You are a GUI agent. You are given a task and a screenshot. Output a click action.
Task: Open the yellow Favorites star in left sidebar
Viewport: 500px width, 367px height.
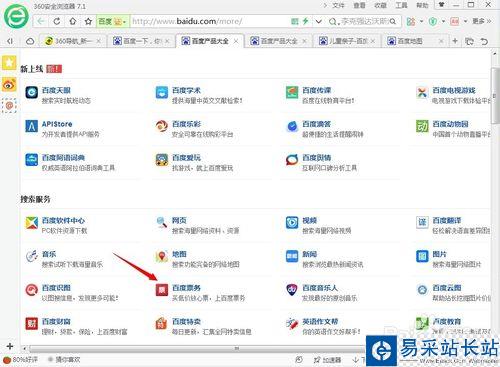[9, 62]
